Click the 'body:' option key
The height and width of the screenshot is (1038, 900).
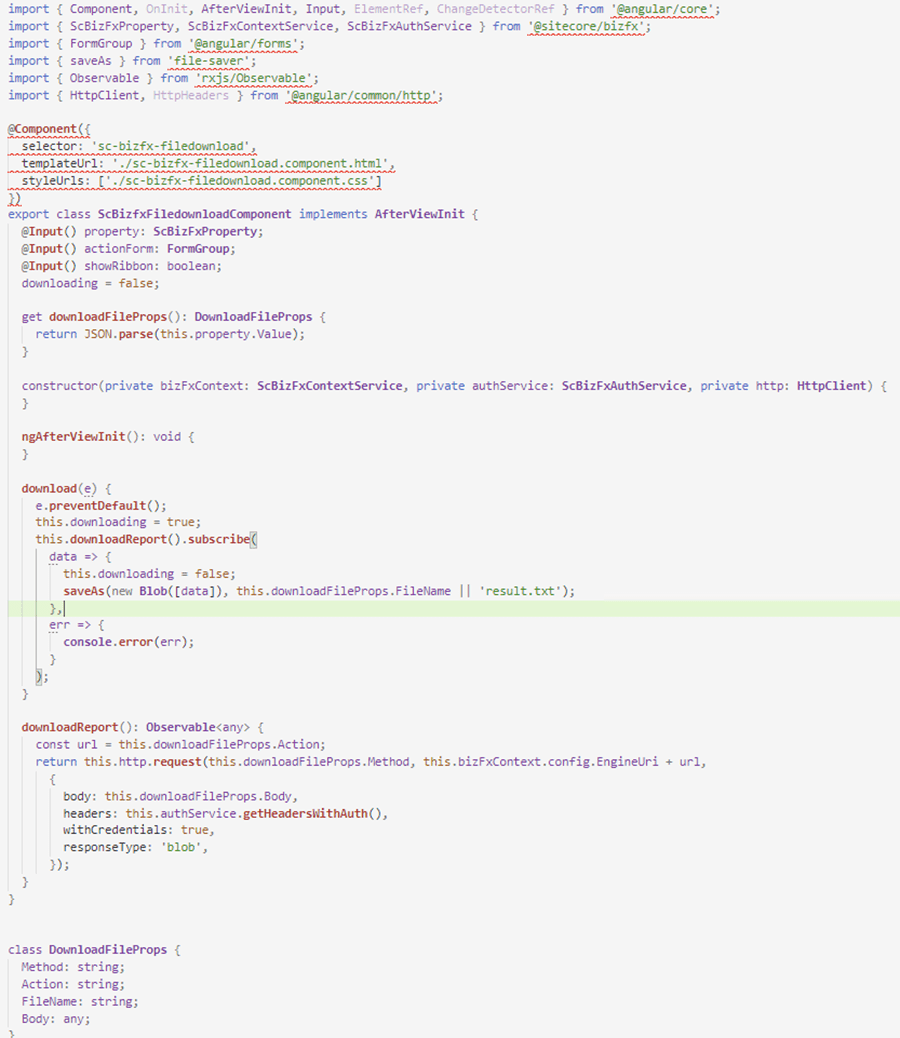pos(80,796)
